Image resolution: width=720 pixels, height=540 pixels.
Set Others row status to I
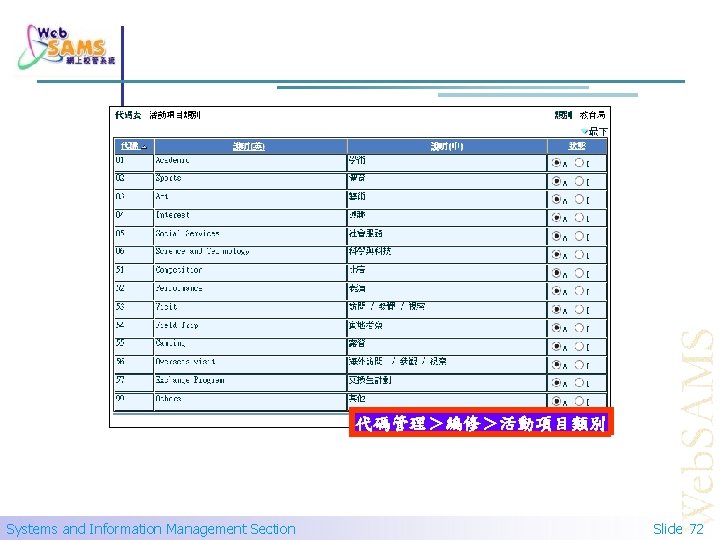coord(579,401)
